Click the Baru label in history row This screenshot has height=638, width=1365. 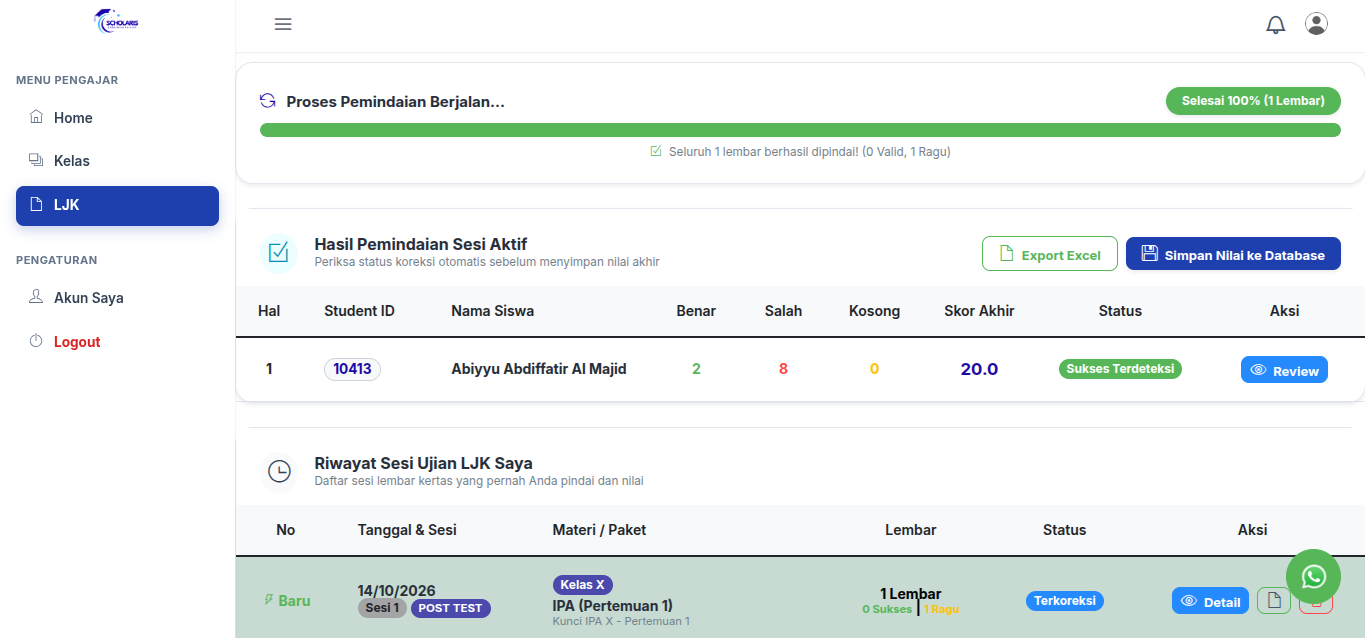[x=286, y=601]
